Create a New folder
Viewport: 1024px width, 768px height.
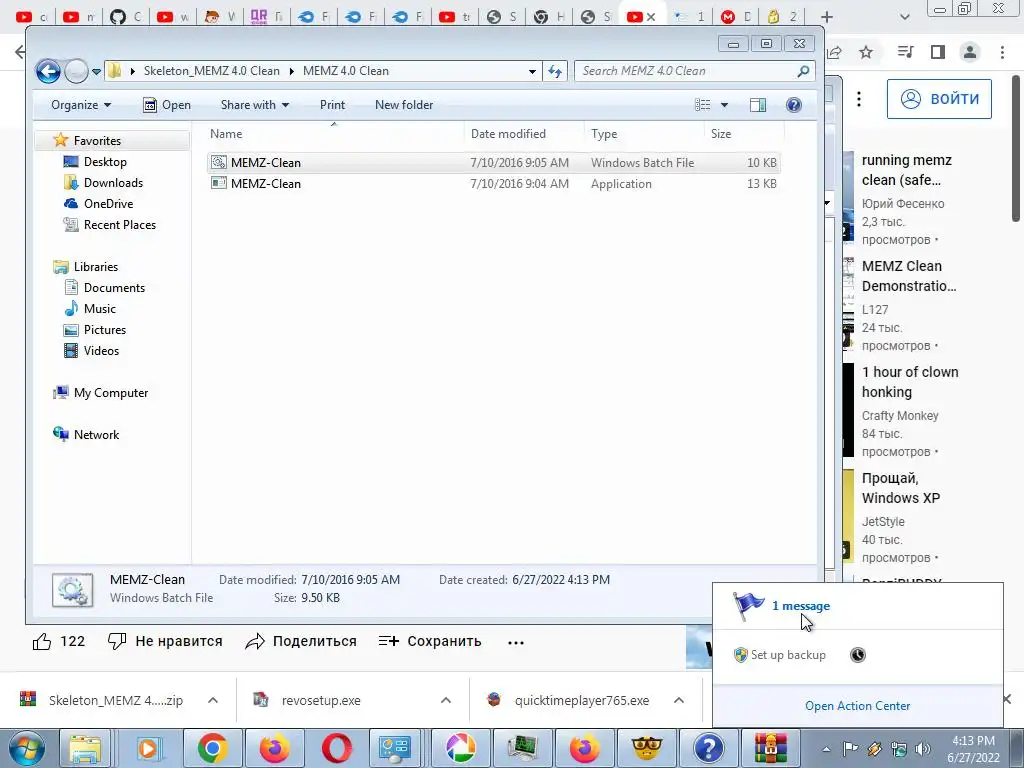pyautogui.click(x=404, y=105)
